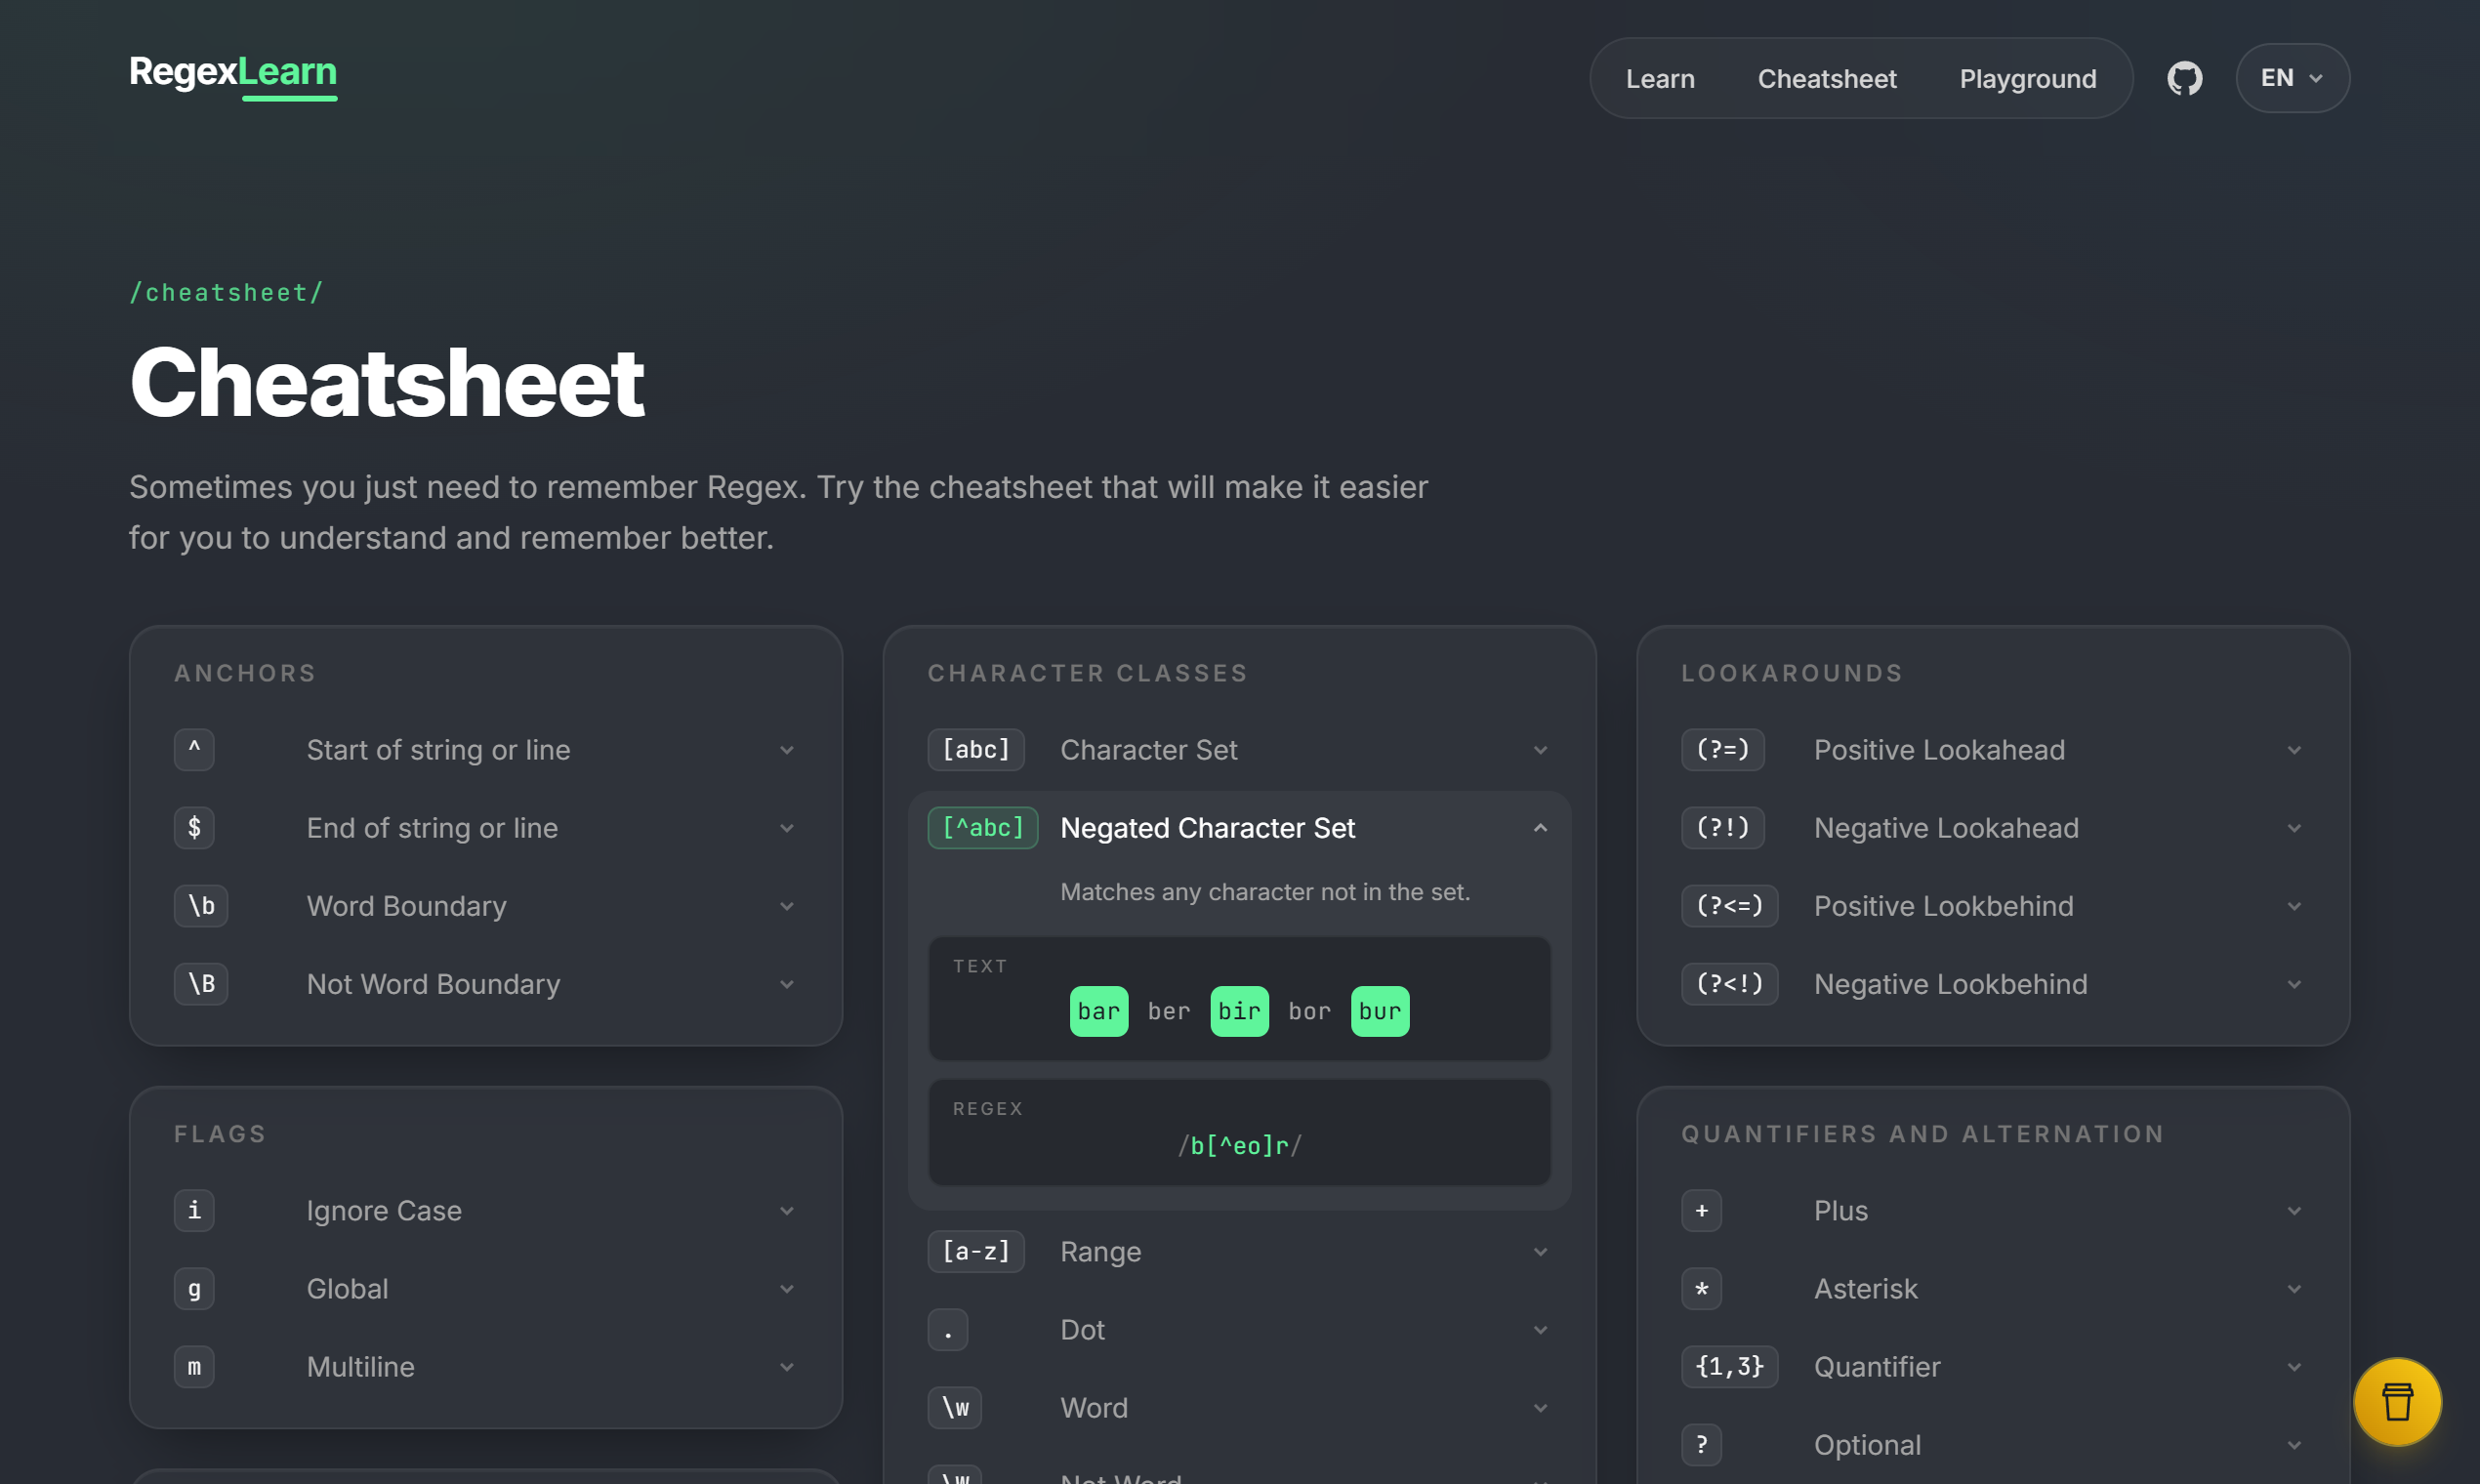The width and height of the screenshot is (2480, 1484).
Task: Click the (?<=) syntax badge
Action: click(x=1729, y=906)
